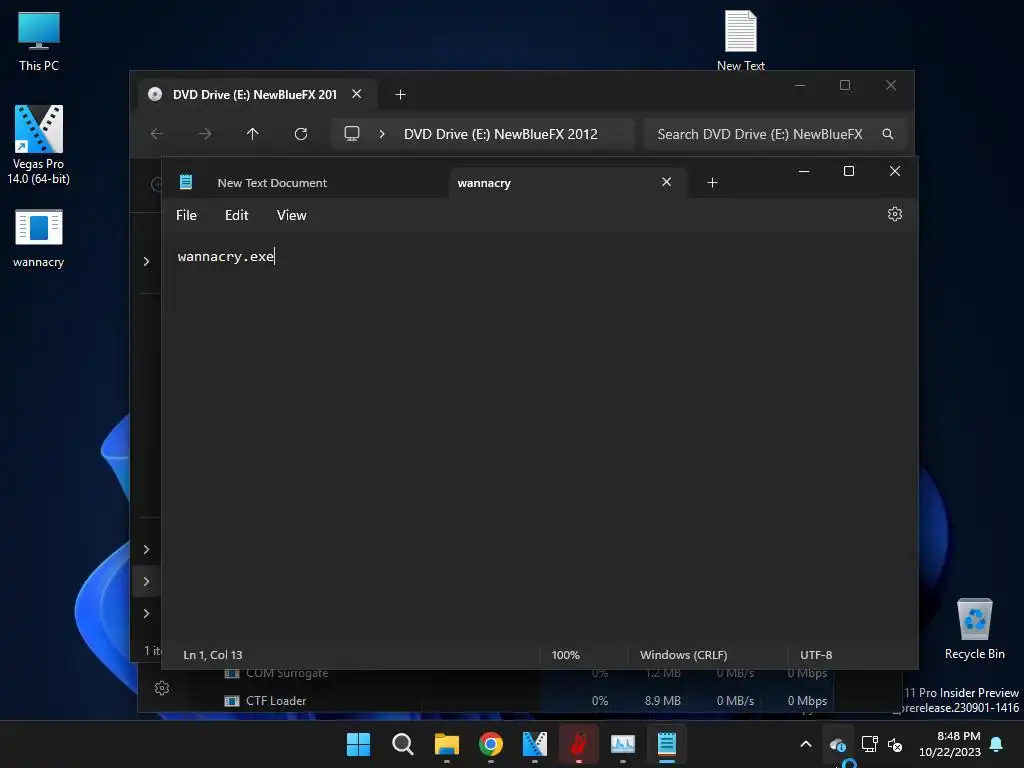Viewport: 1024px width, 768px height.
Task: Open File Explorer from taskbar
Action: pyautogui.click(x=447, y=744)
